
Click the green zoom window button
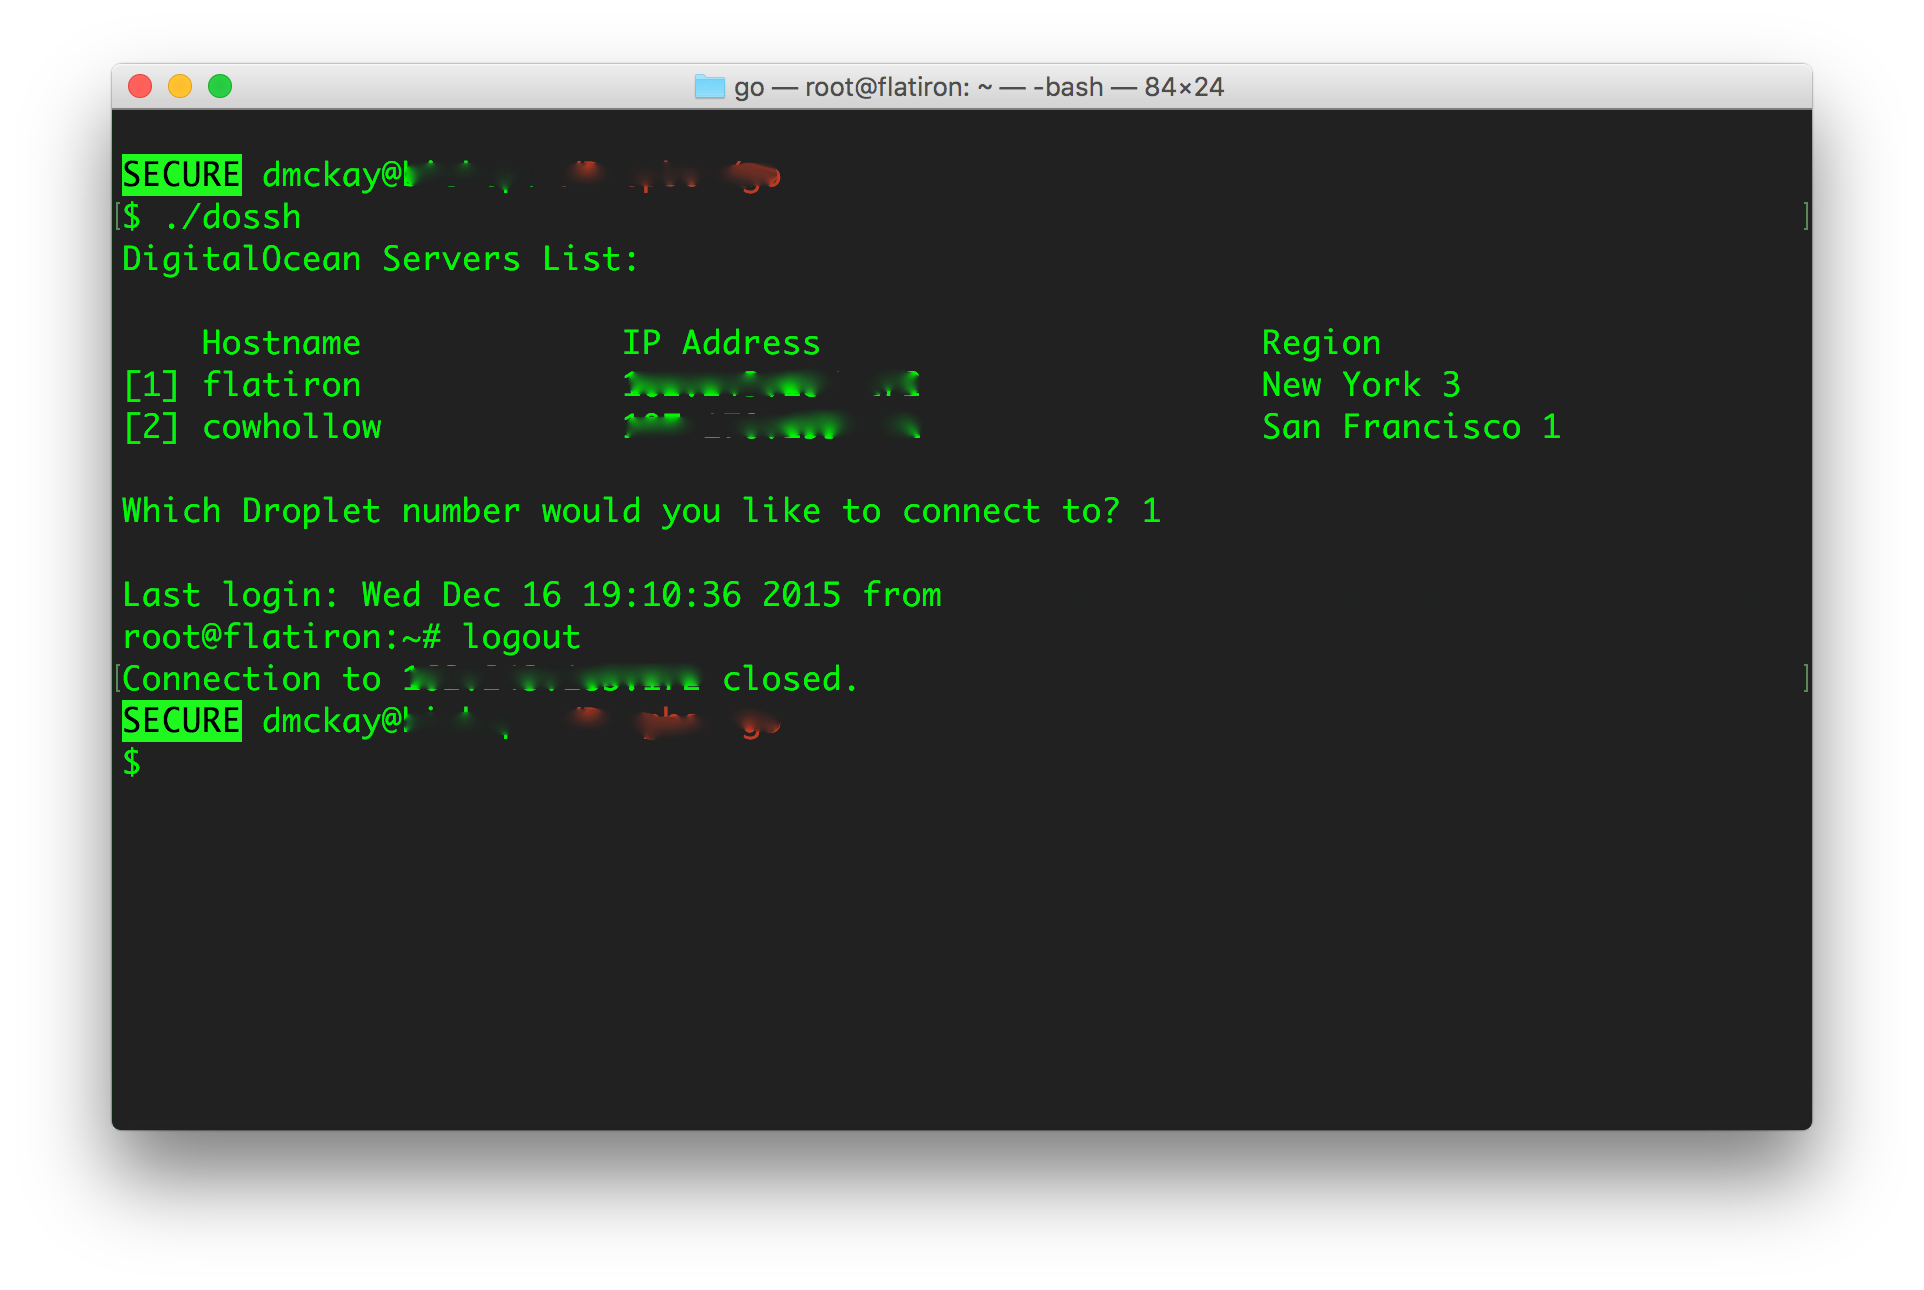coord(220,87)
